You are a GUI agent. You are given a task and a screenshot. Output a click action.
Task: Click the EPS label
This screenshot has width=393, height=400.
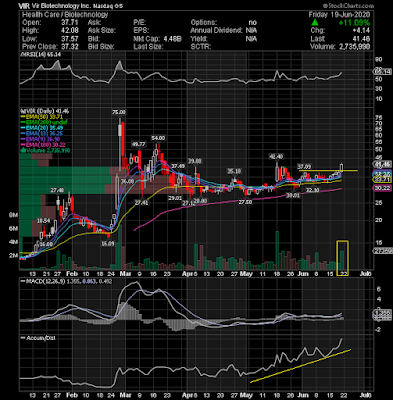point(140,31)
